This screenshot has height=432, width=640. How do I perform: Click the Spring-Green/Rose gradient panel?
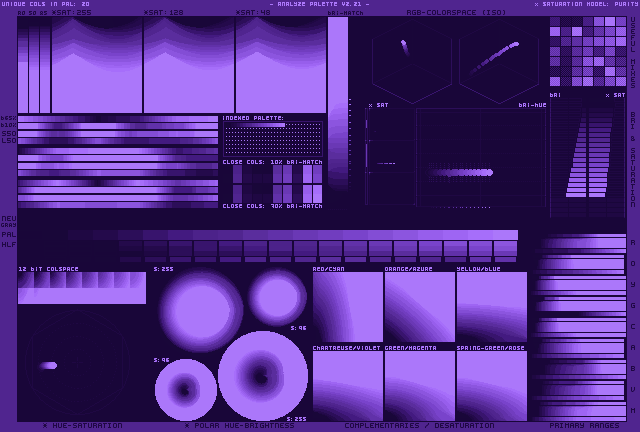click(491, 385)
